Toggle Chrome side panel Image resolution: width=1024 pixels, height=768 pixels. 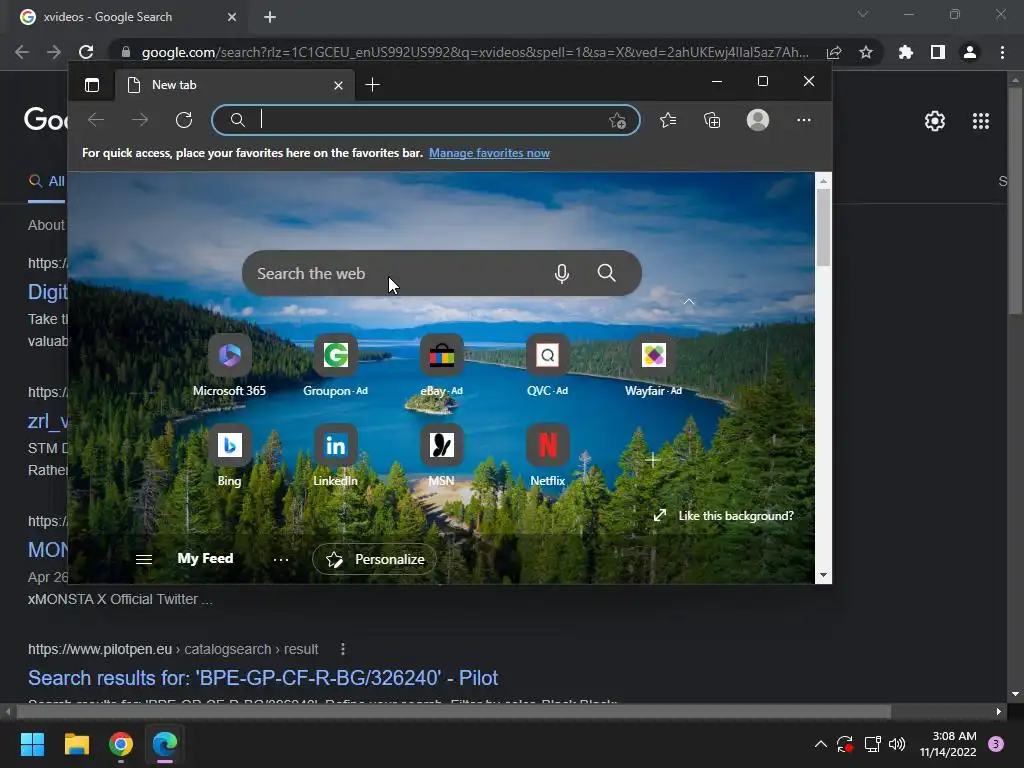tap(938, 52)
